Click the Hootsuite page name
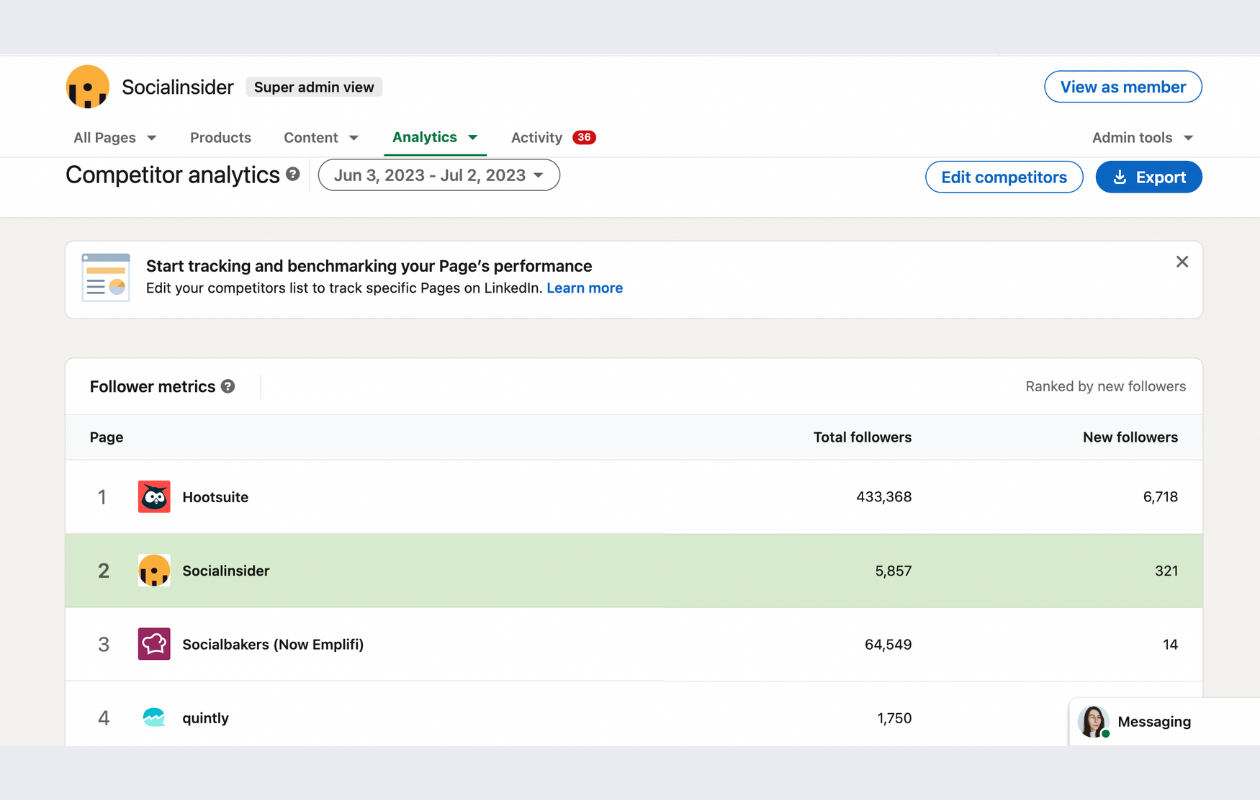The image size is (1260, 800). tap(215, 497)
